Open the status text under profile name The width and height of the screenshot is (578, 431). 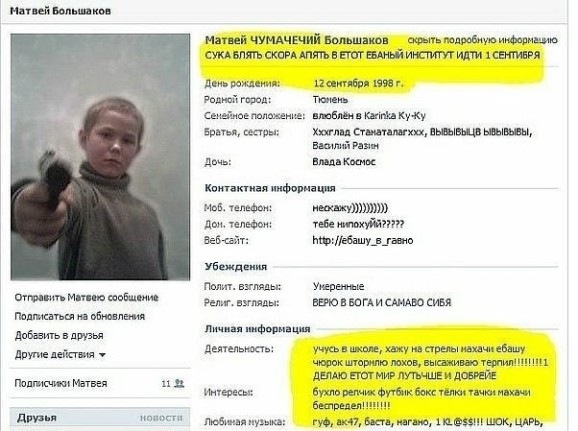(372, 55)
